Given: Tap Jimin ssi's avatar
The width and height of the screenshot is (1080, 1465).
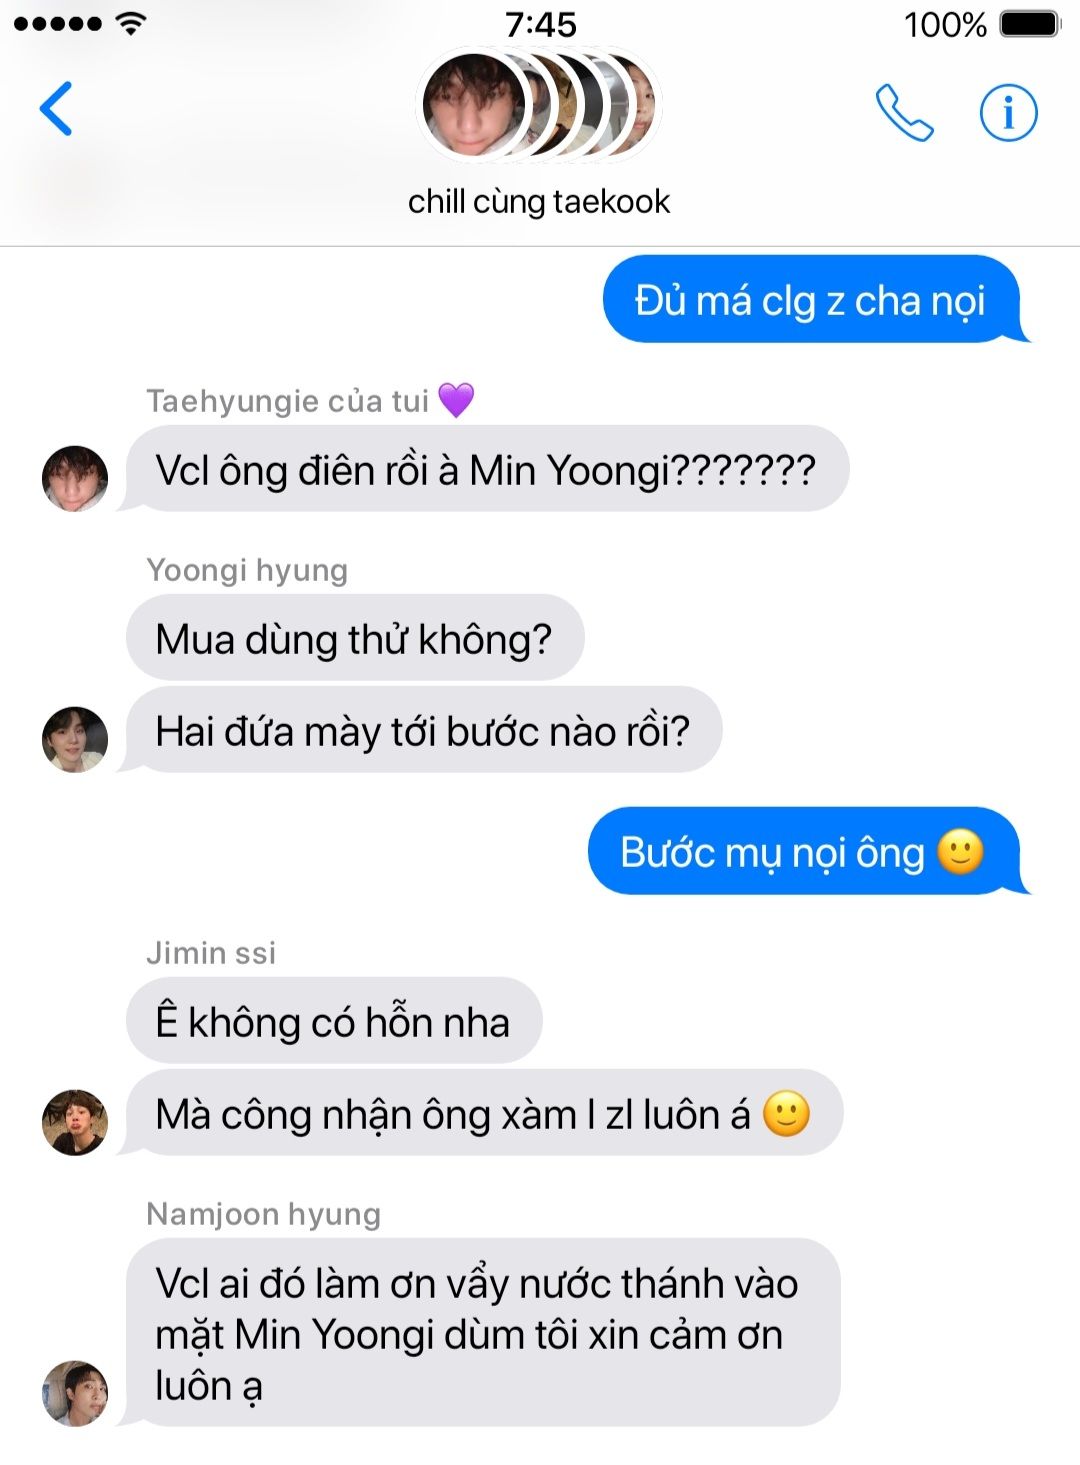Looking at the screenshot, I should tap(75, 1122).
